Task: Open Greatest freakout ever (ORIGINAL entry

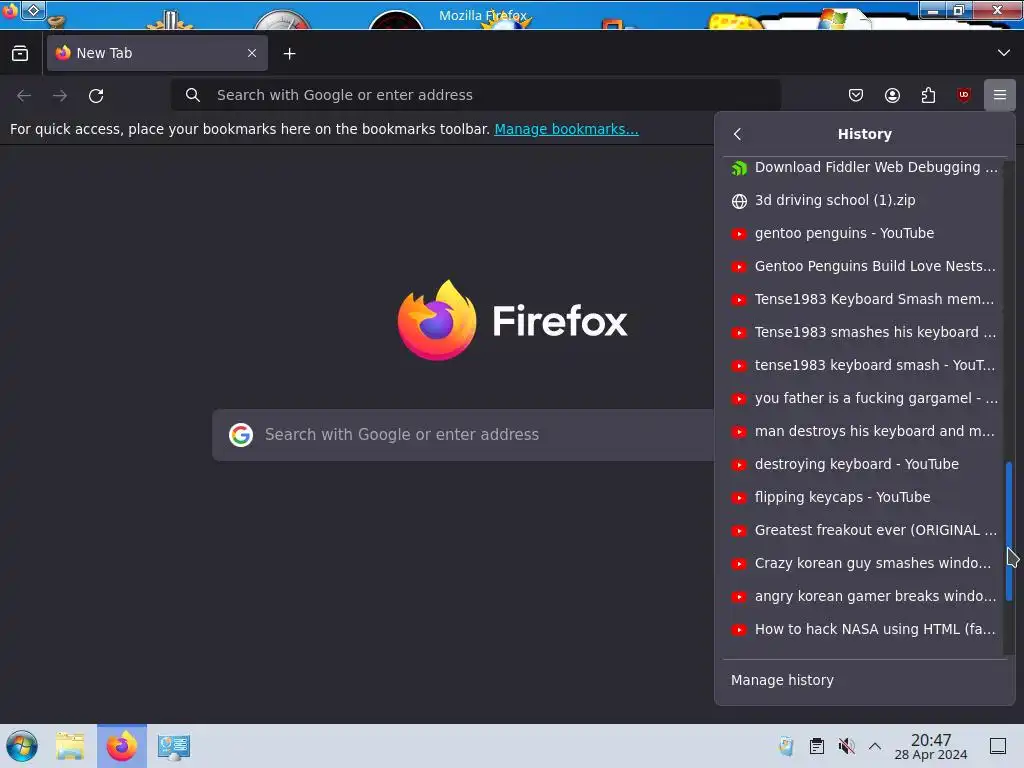Action: point(863,530)
